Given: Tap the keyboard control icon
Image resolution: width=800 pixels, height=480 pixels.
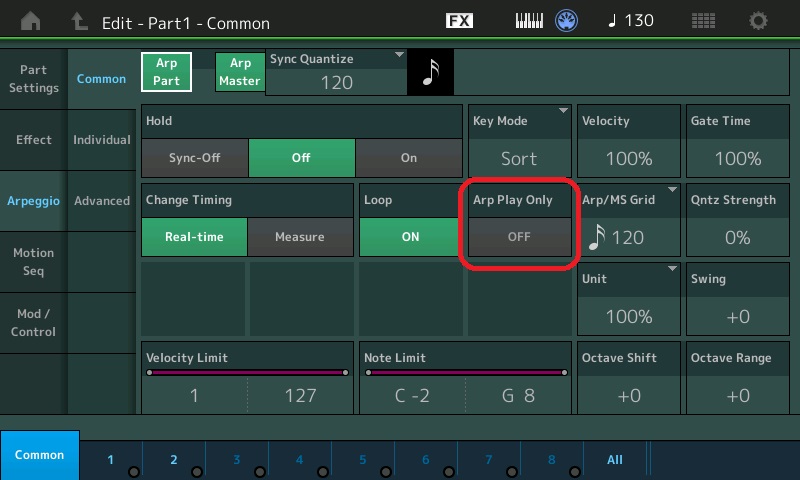Looking at the screenshot, I should click(533, 21).
